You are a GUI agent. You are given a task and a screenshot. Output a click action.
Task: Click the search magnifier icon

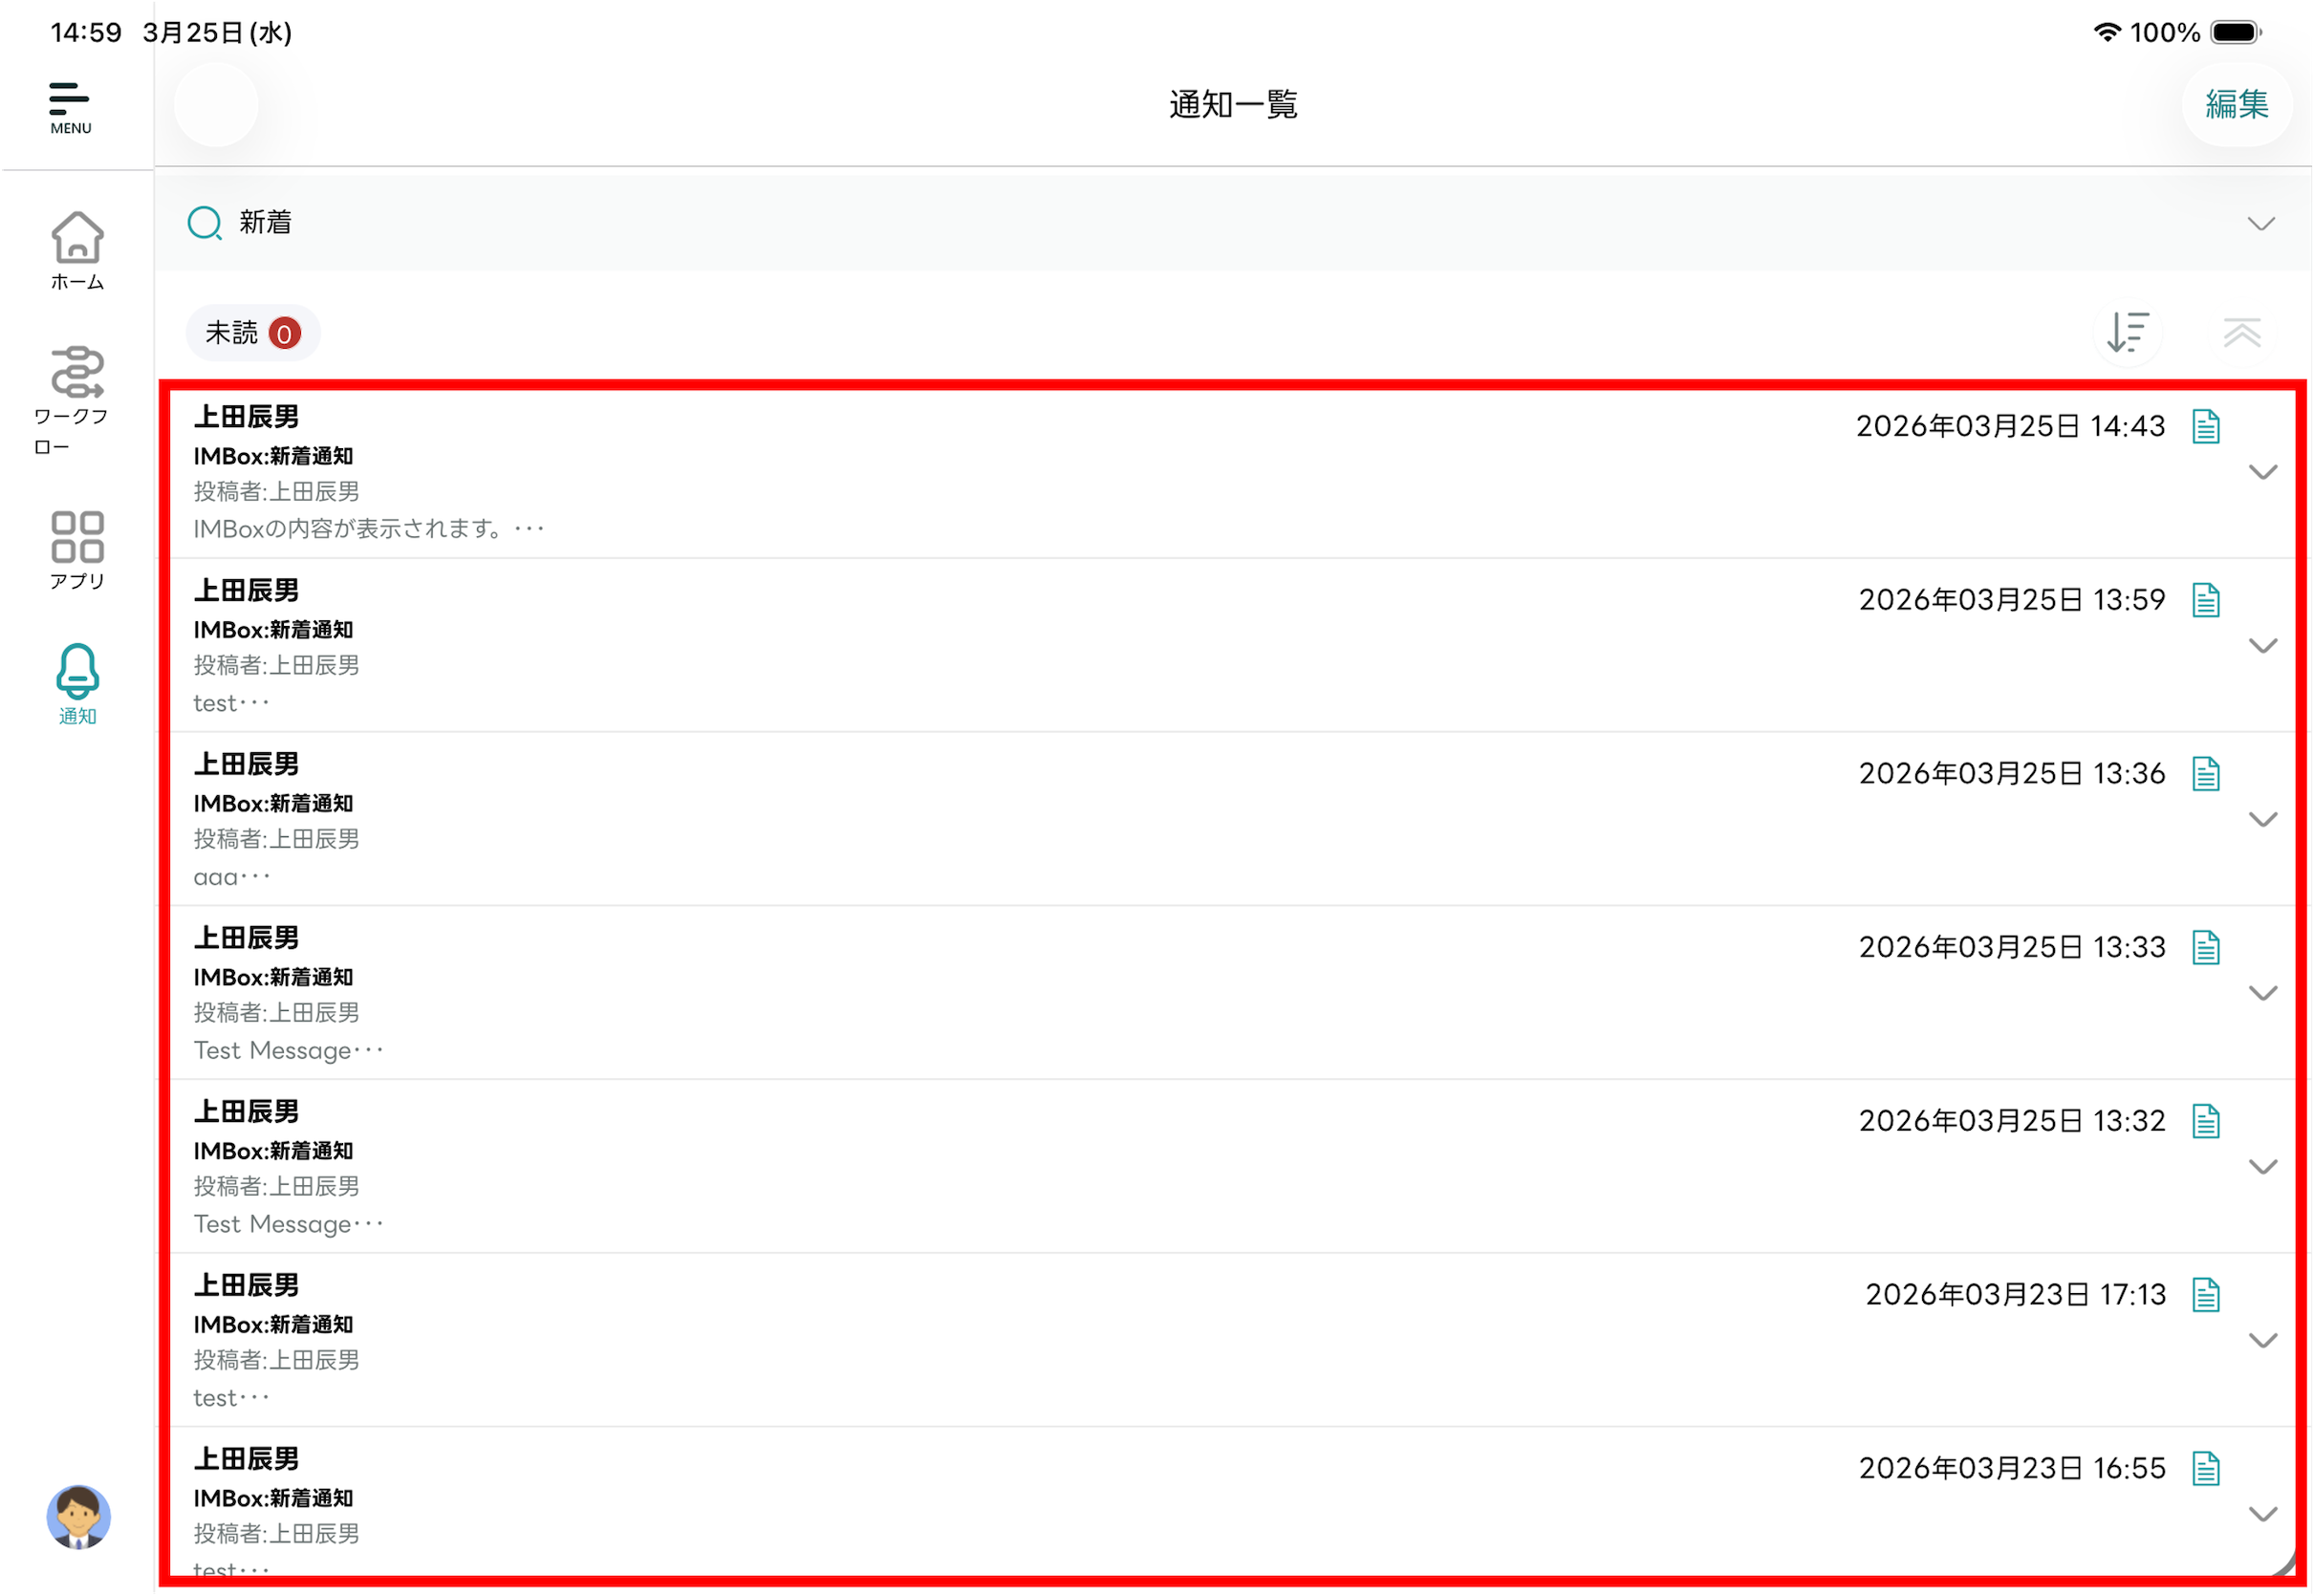204,222
